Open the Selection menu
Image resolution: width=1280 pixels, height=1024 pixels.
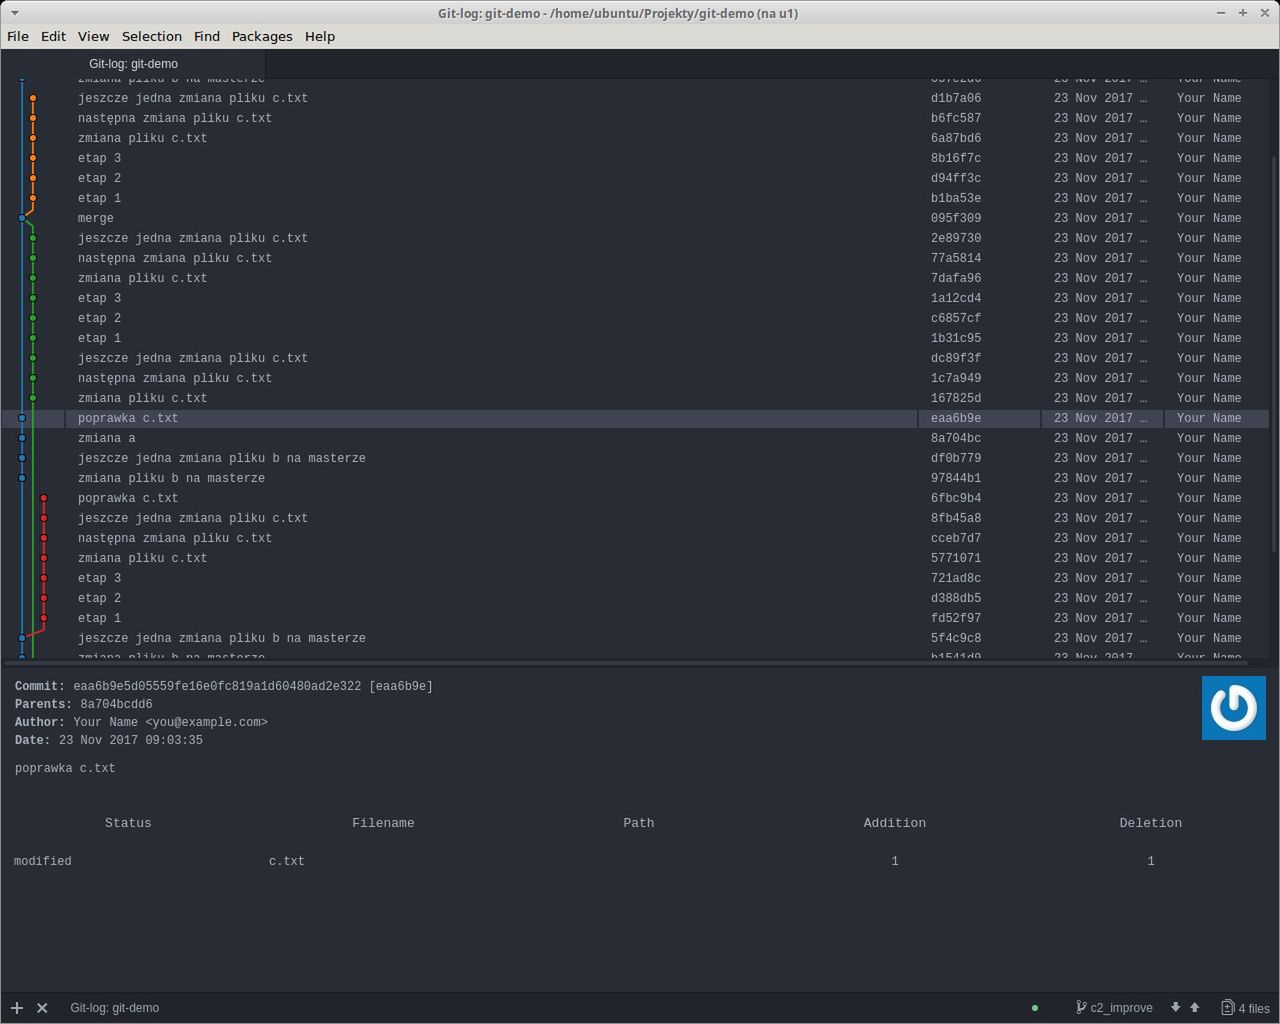click(152, 36)
